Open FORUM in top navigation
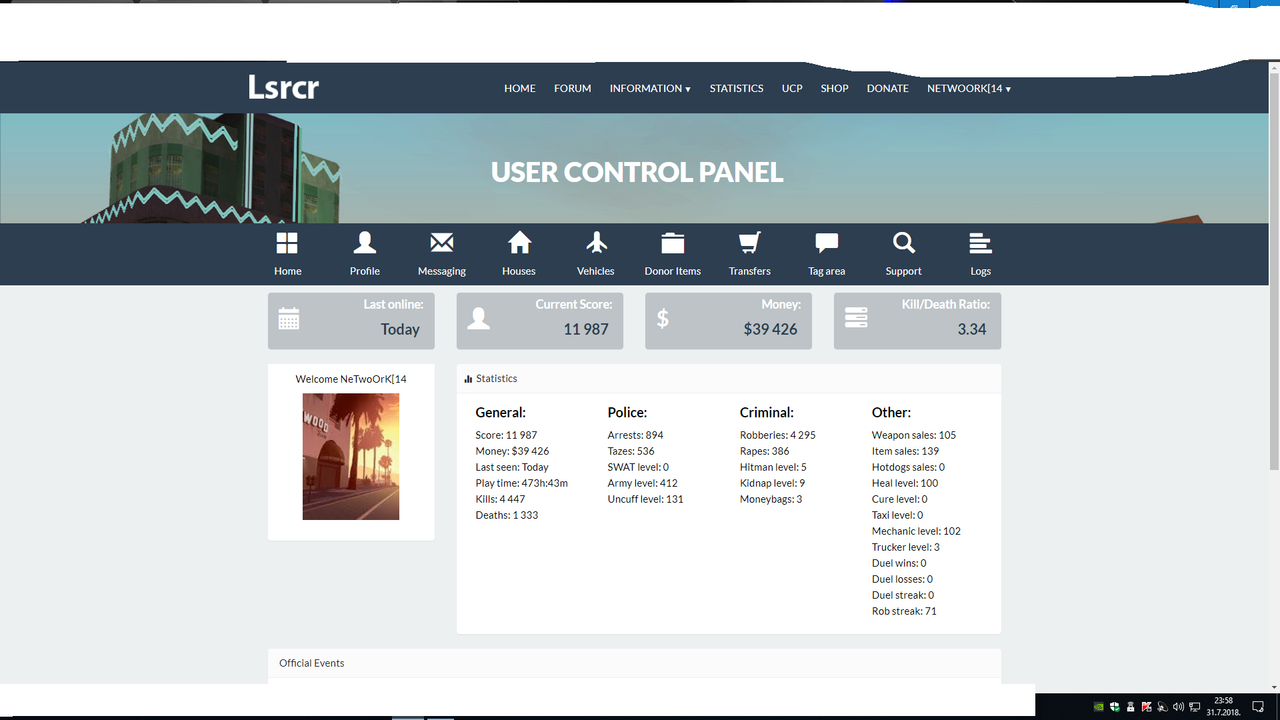1280x720 pixels. point(573,88)
